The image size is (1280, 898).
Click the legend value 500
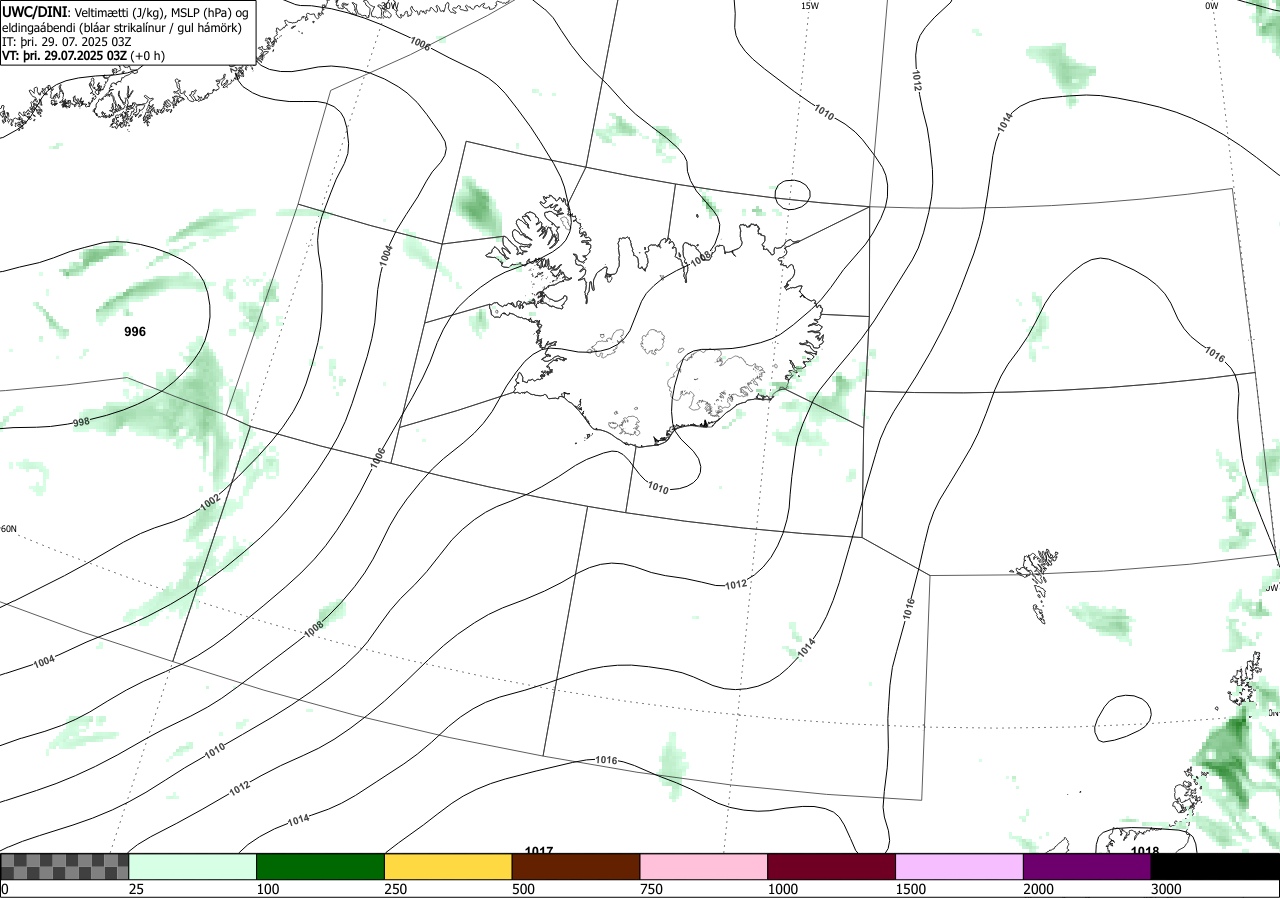[x=524, y=889]
